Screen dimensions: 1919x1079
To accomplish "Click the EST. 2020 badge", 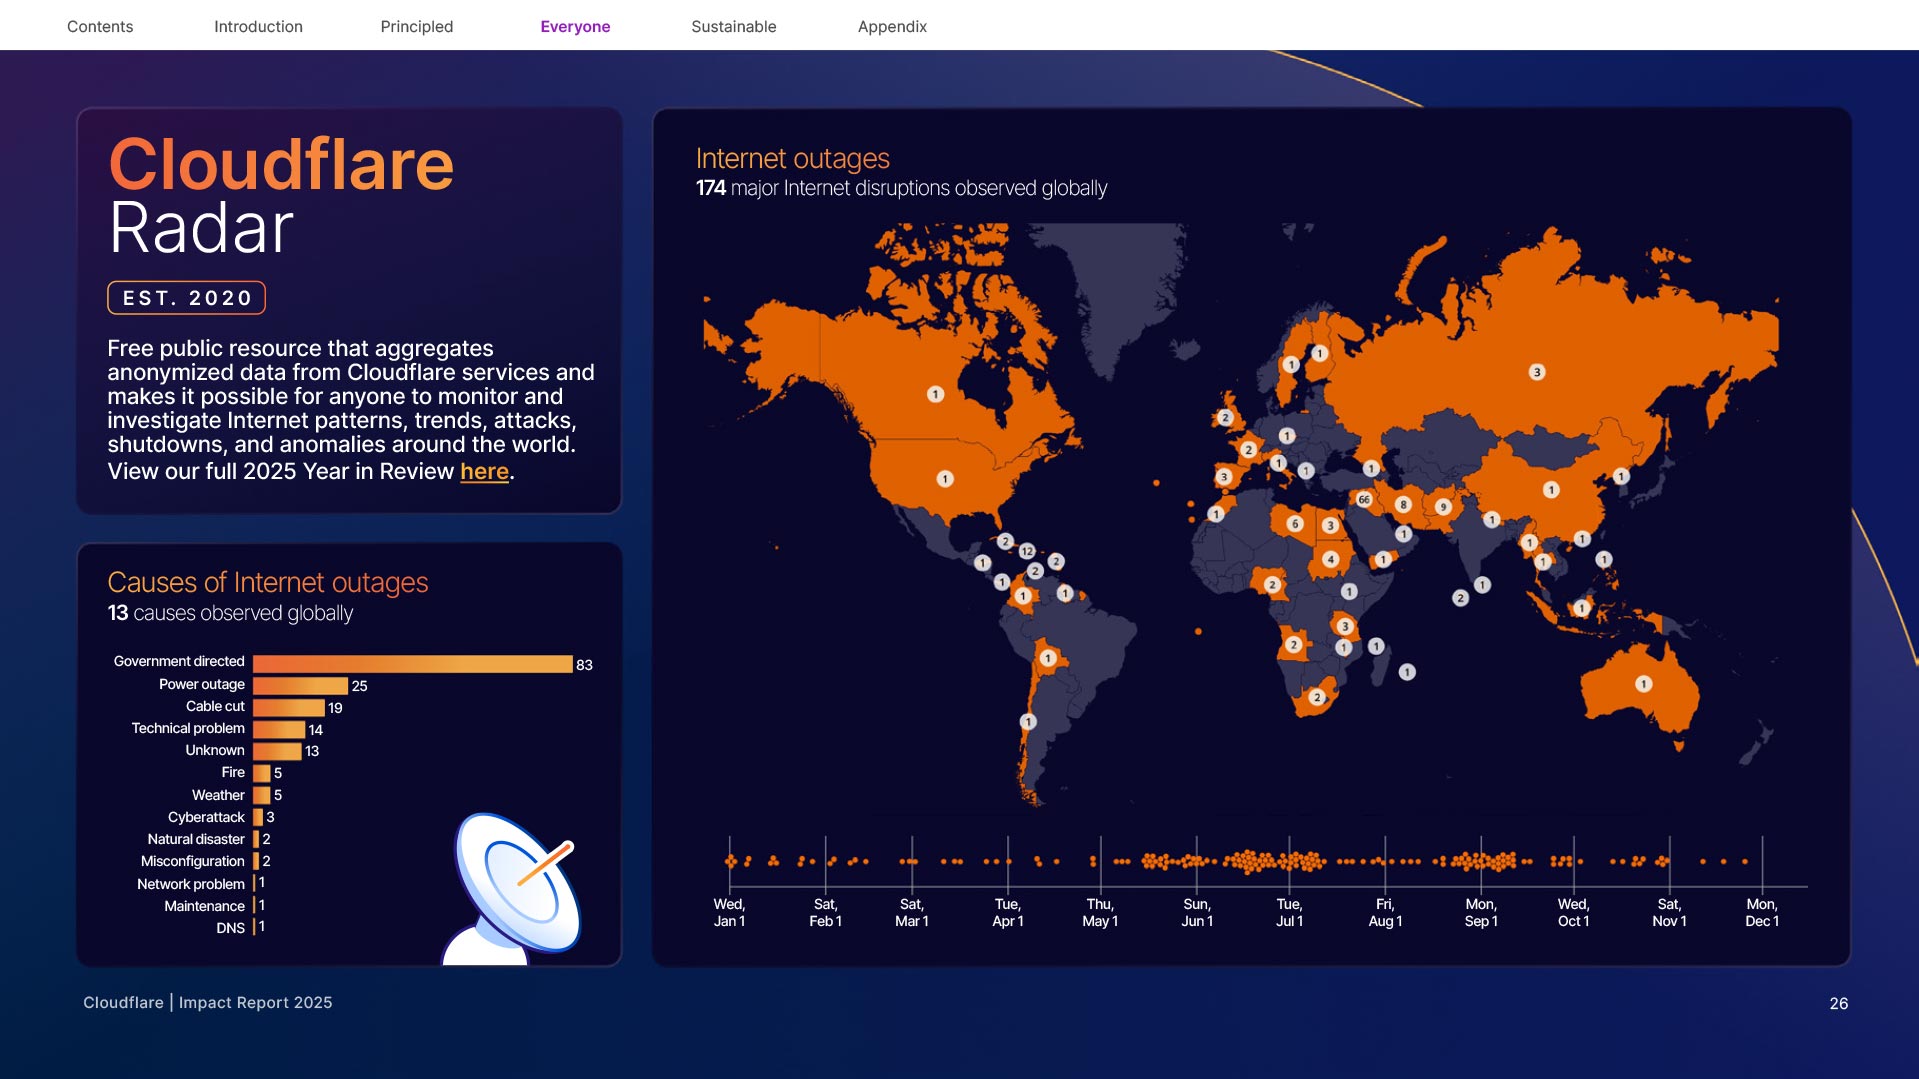I will (187, 298).
